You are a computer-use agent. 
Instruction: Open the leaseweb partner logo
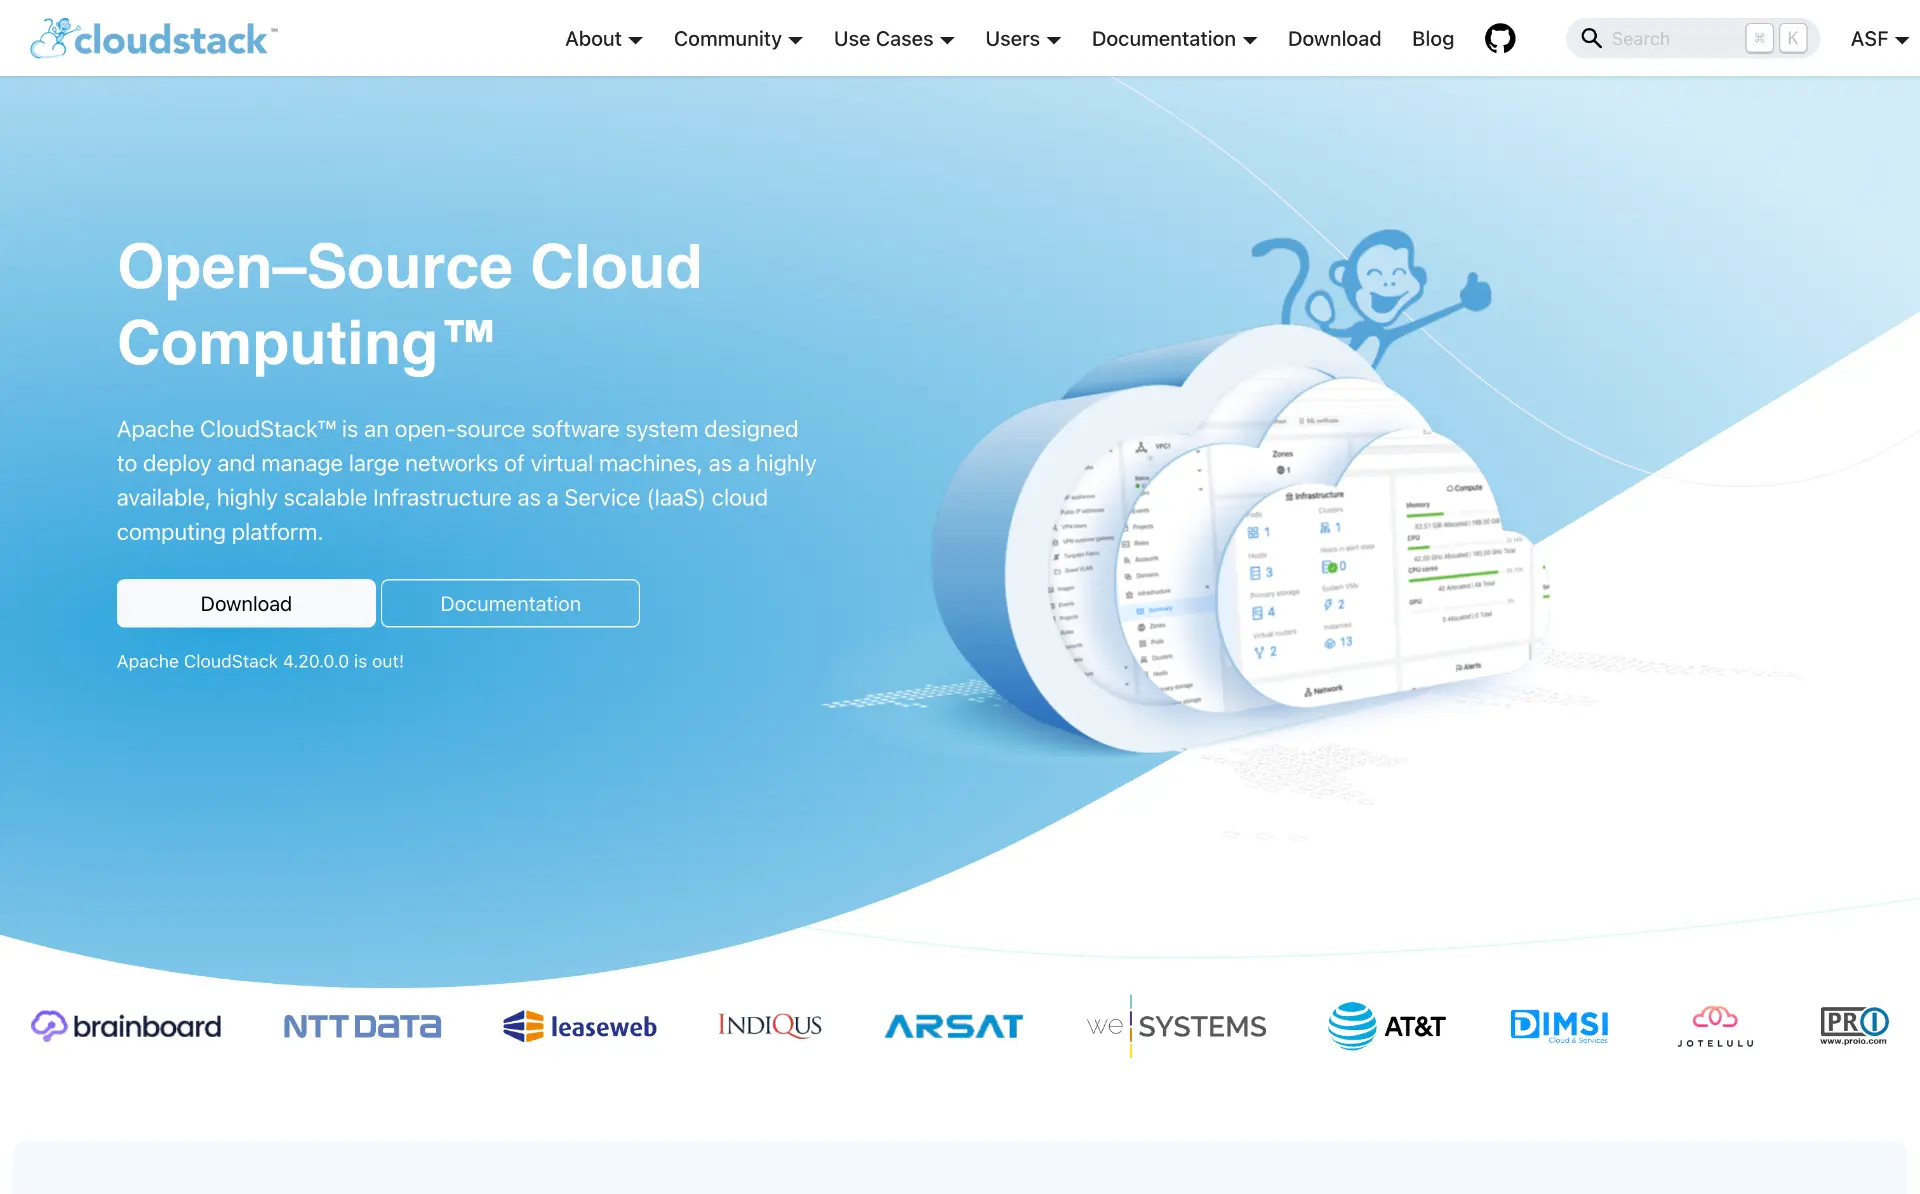pos(578,1026)
